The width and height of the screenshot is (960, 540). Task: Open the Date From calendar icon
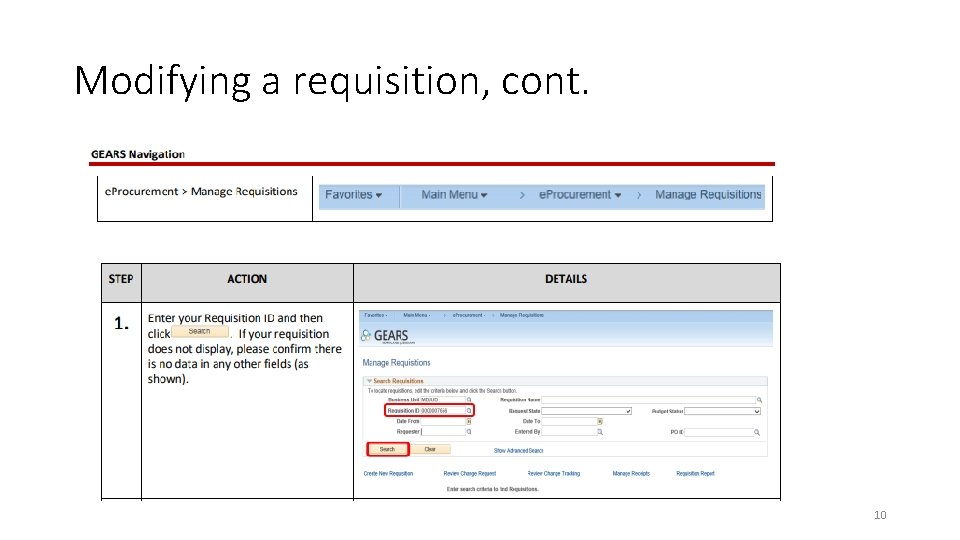pyautogui.click(x=469, y=421)
